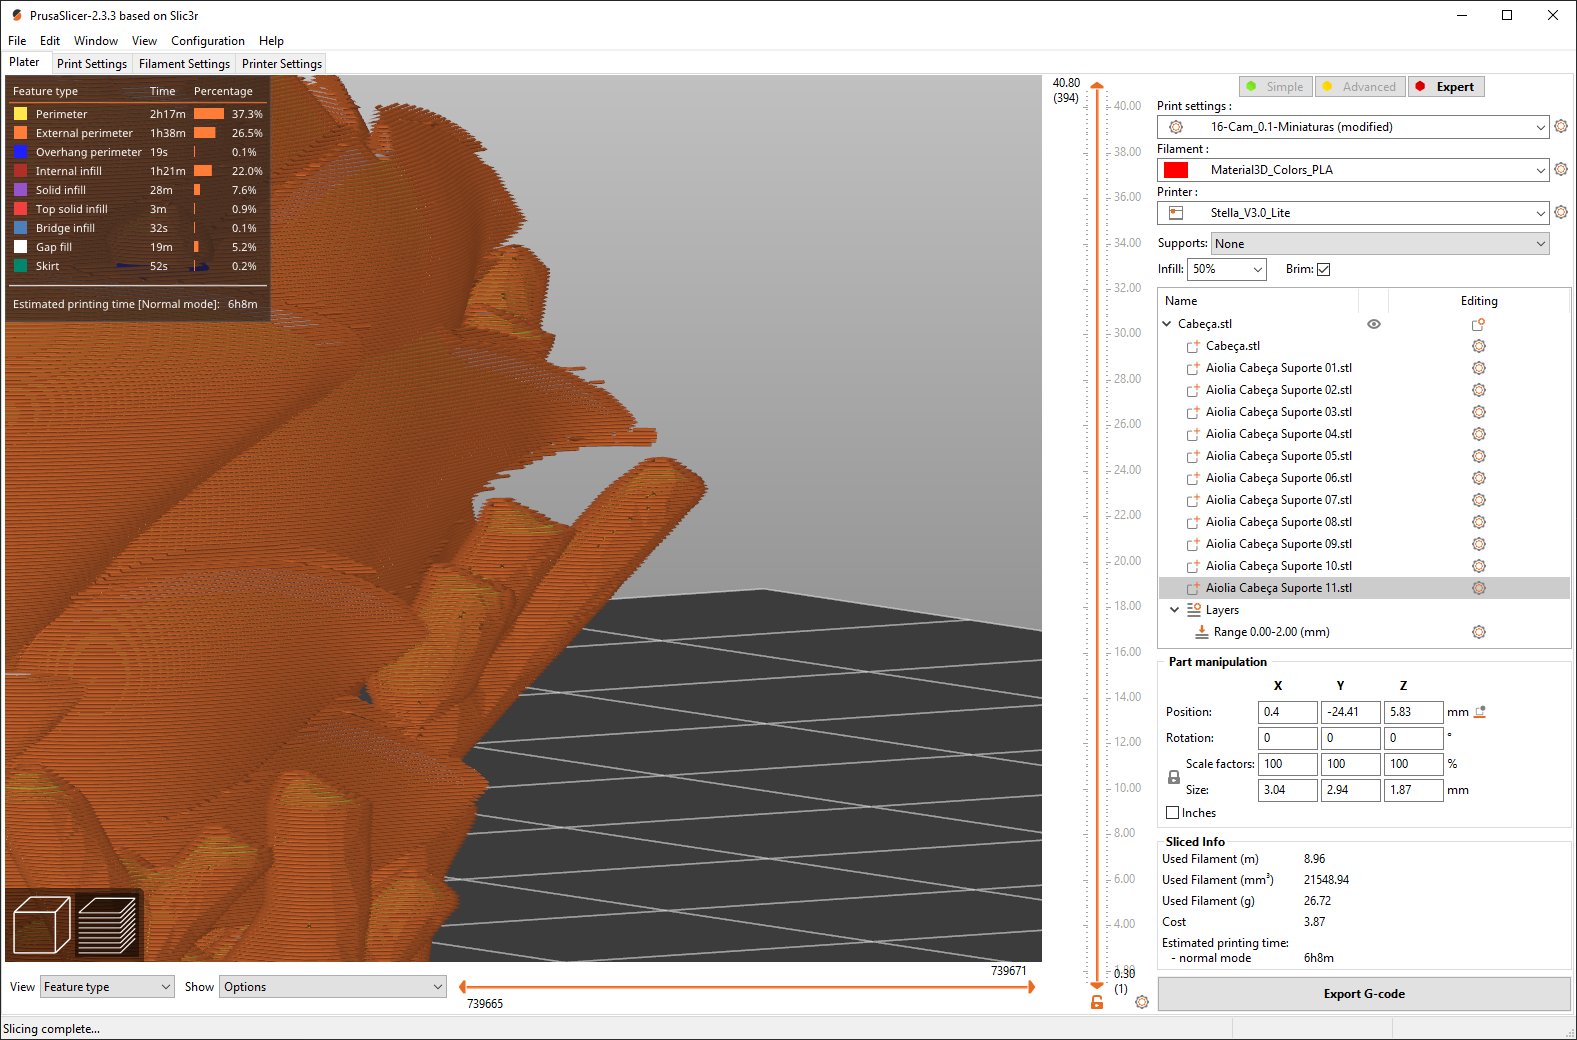Open View dropdown showing Feature type
The image size is (1577, 1040).
tap(107, 987)
